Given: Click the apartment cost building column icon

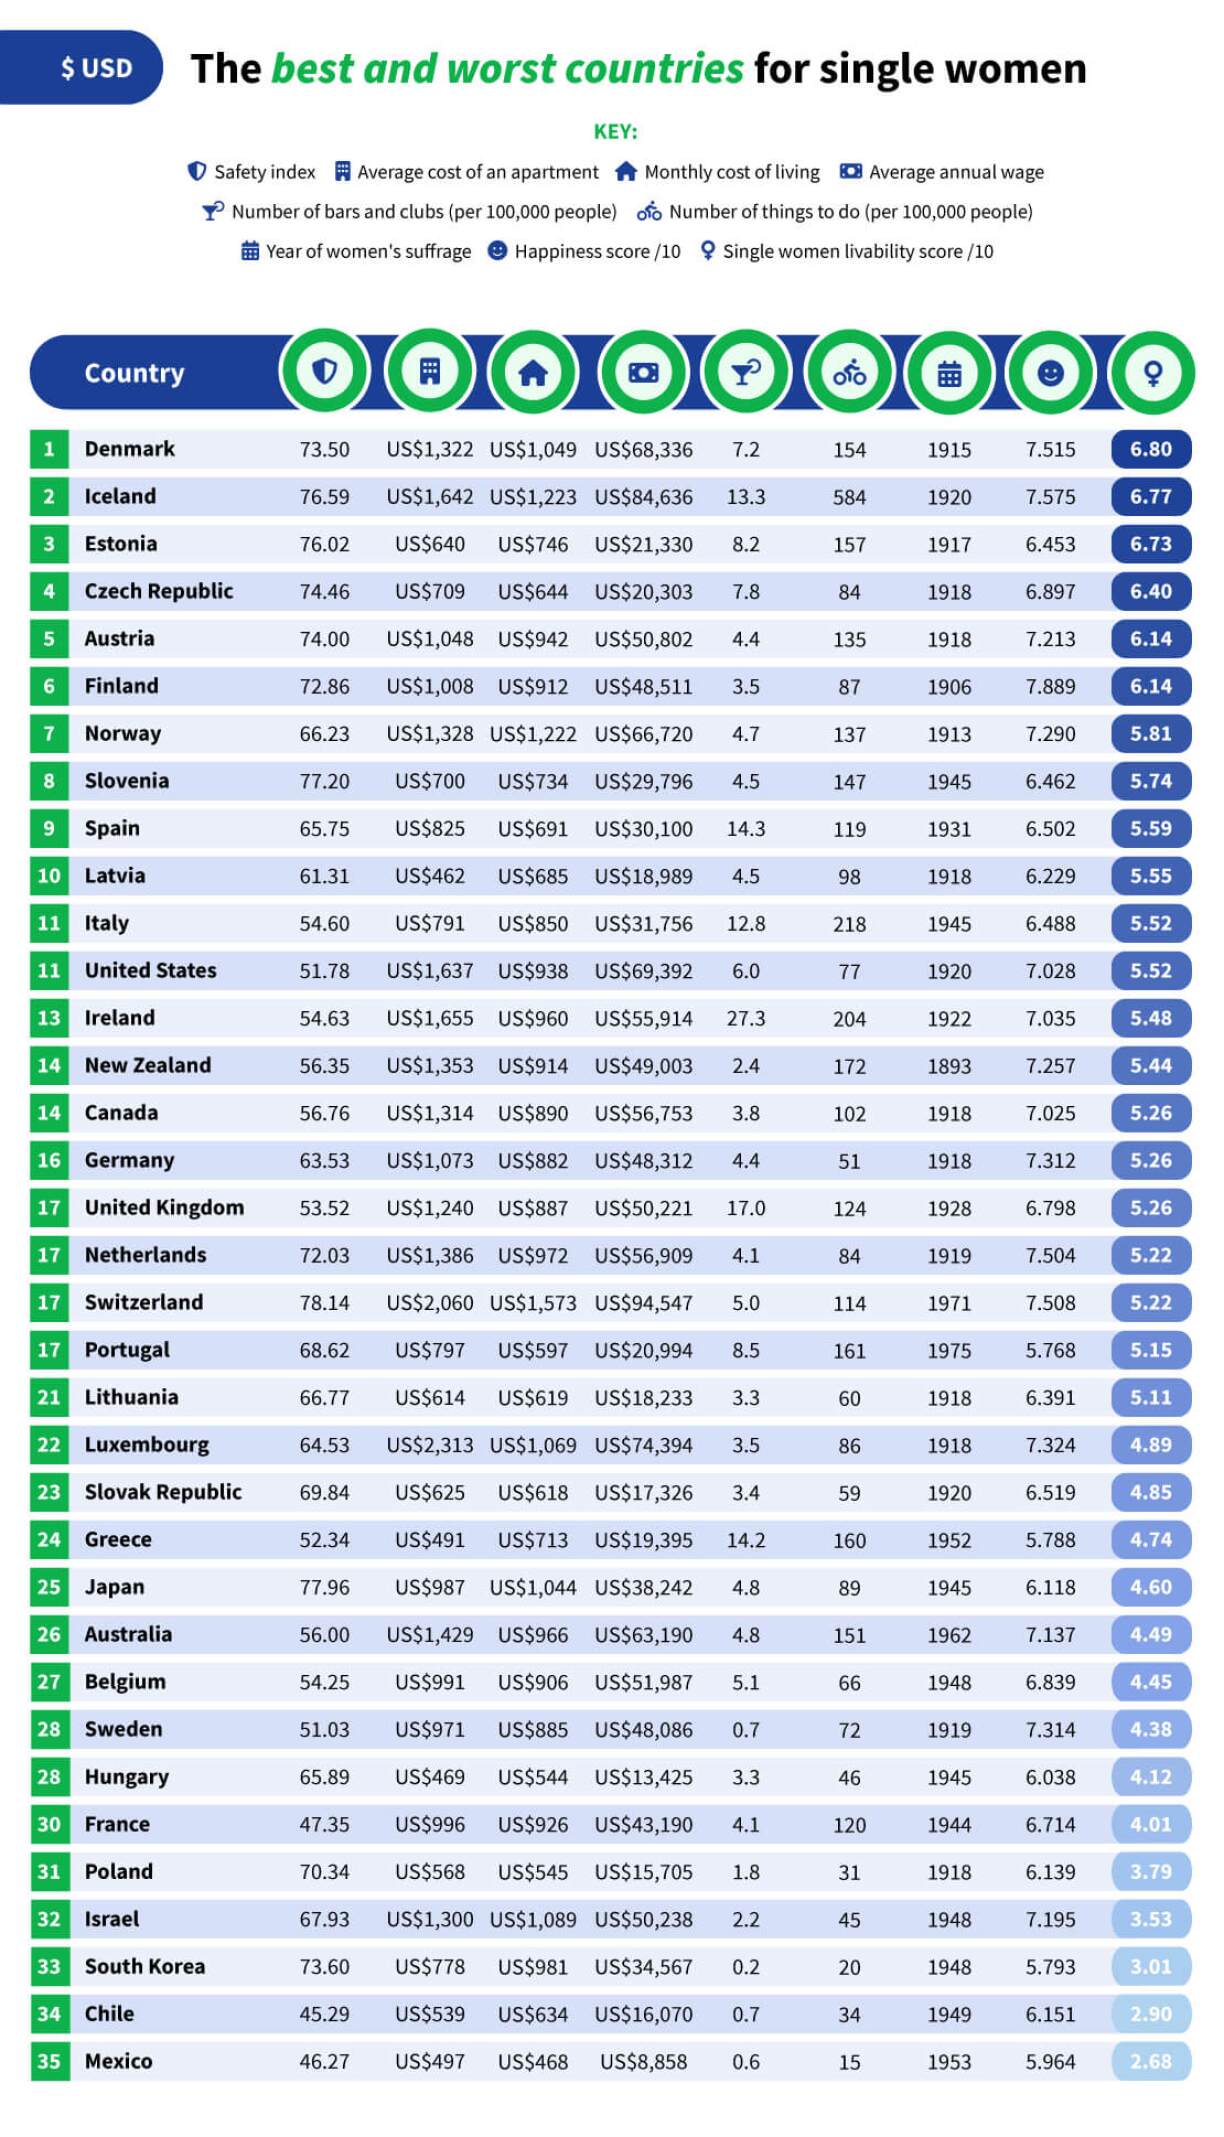Looking at the screenshot, I should (x=430, y=372).
